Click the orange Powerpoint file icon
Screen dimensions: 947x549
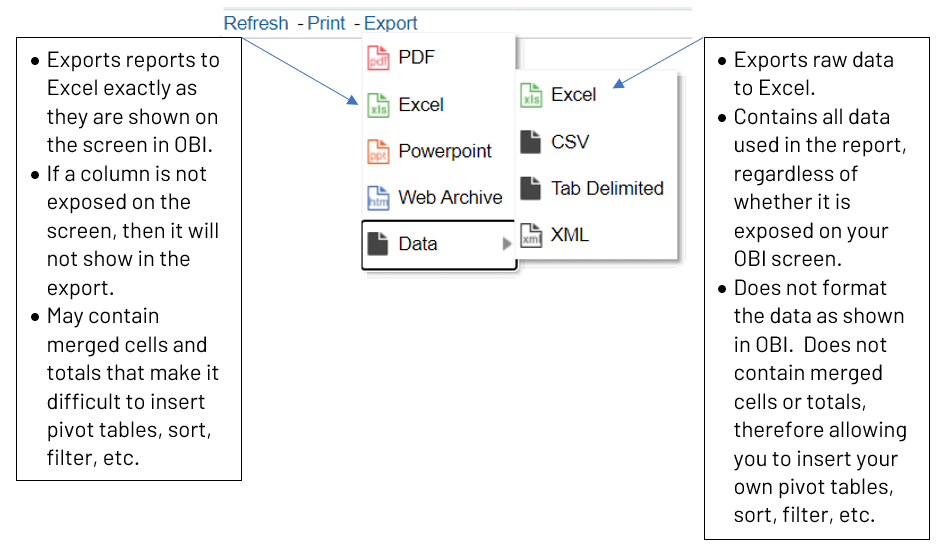378,151
